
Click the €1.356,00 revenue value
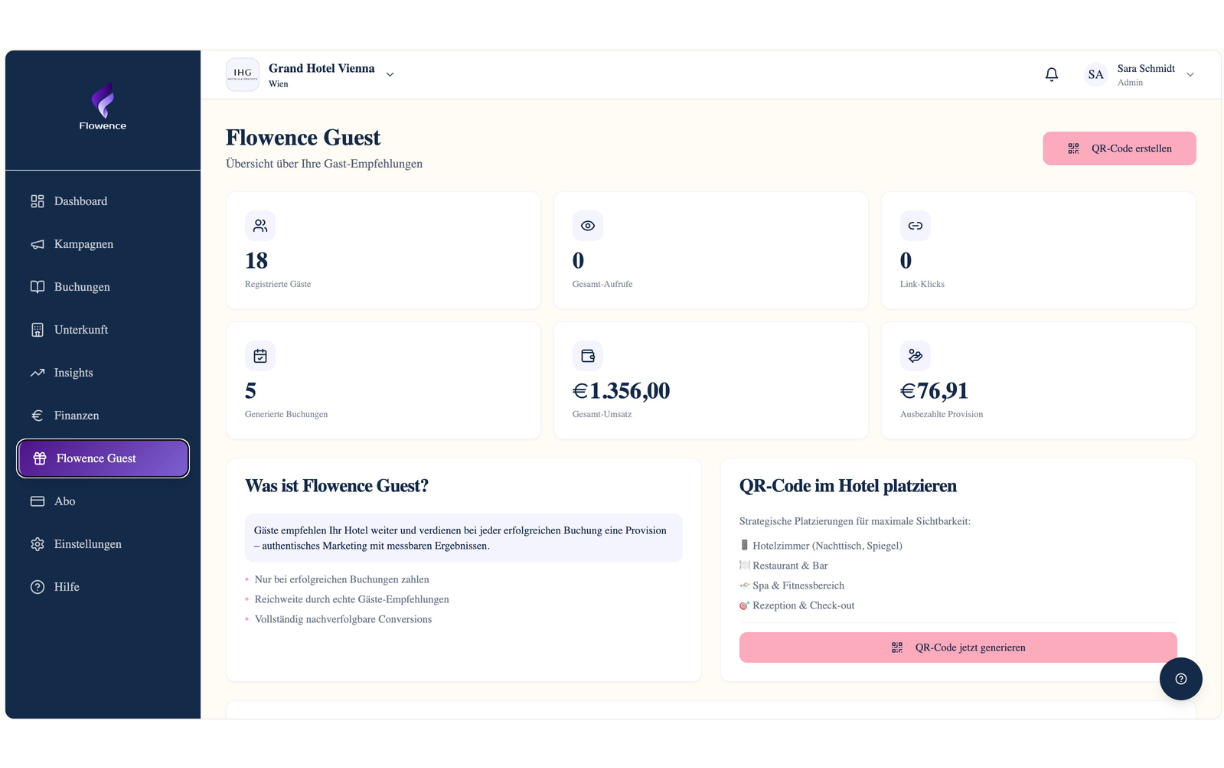[x=621, y=391]
